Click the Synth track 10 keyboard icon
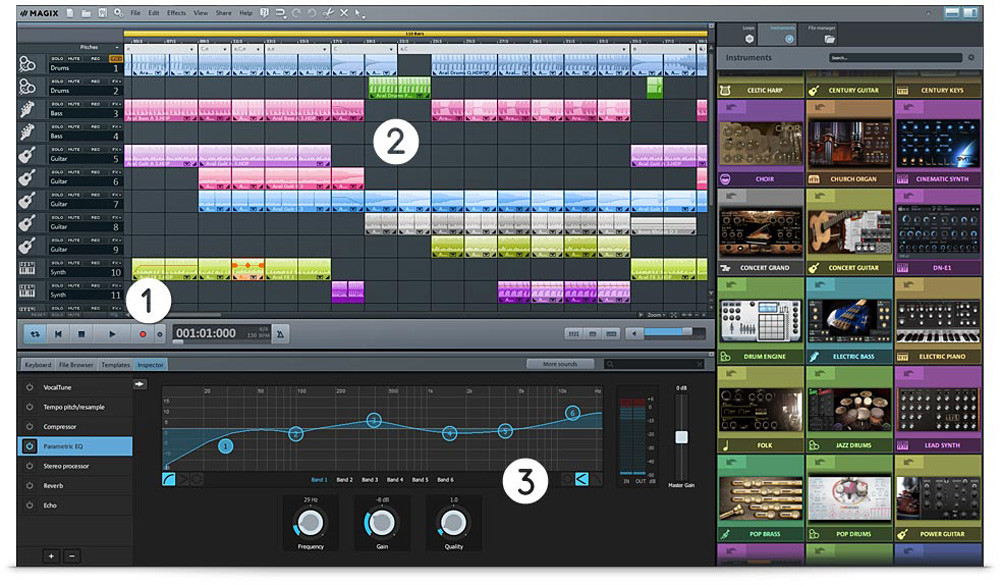Image resolution: width=1000 pixels, height=586 pixels. pos(27,268)
